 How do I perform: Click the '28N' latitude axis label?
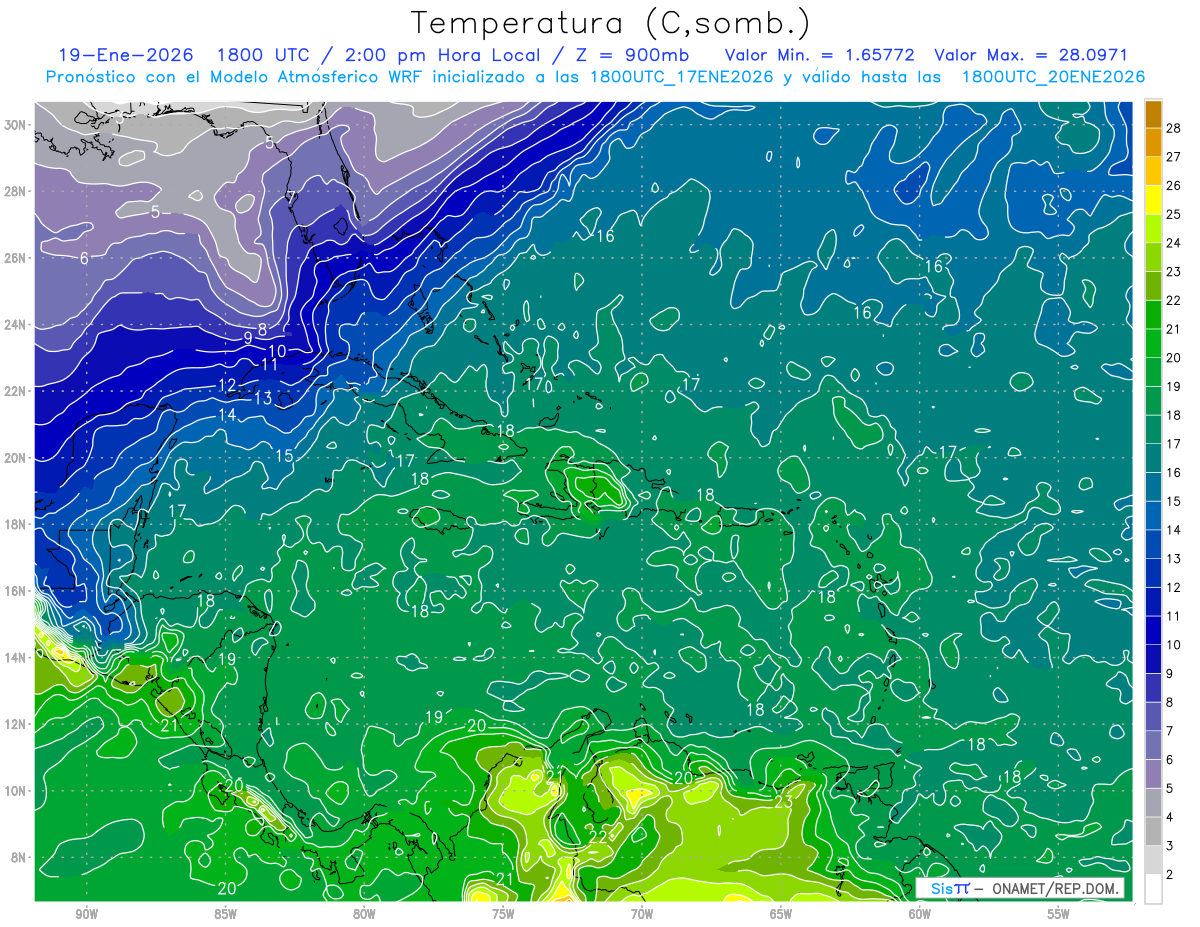click(16, 191)
